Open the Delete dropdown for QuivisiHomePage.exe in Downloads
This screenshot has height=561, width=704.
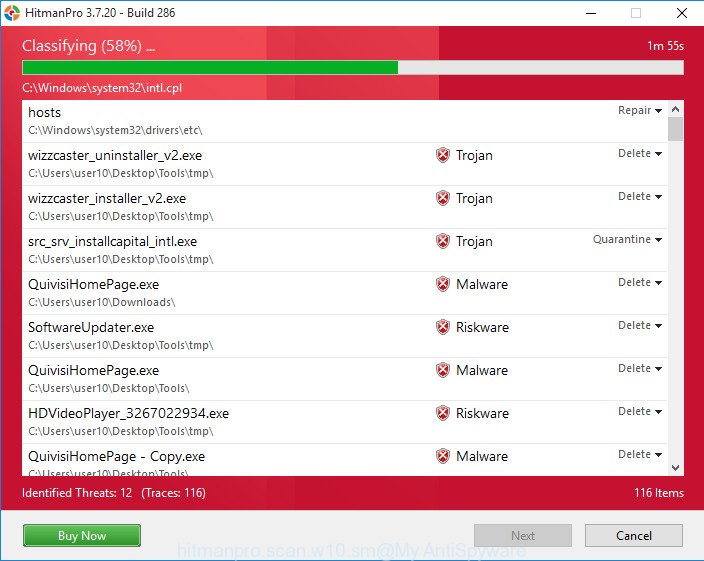(x=640, y=282)
